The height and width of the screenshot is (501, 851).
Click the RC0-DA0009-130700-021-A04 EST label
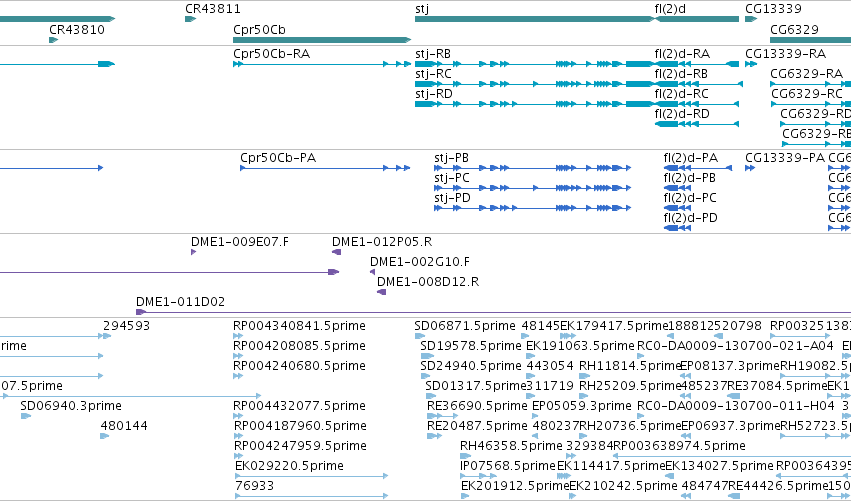[735, 346]
